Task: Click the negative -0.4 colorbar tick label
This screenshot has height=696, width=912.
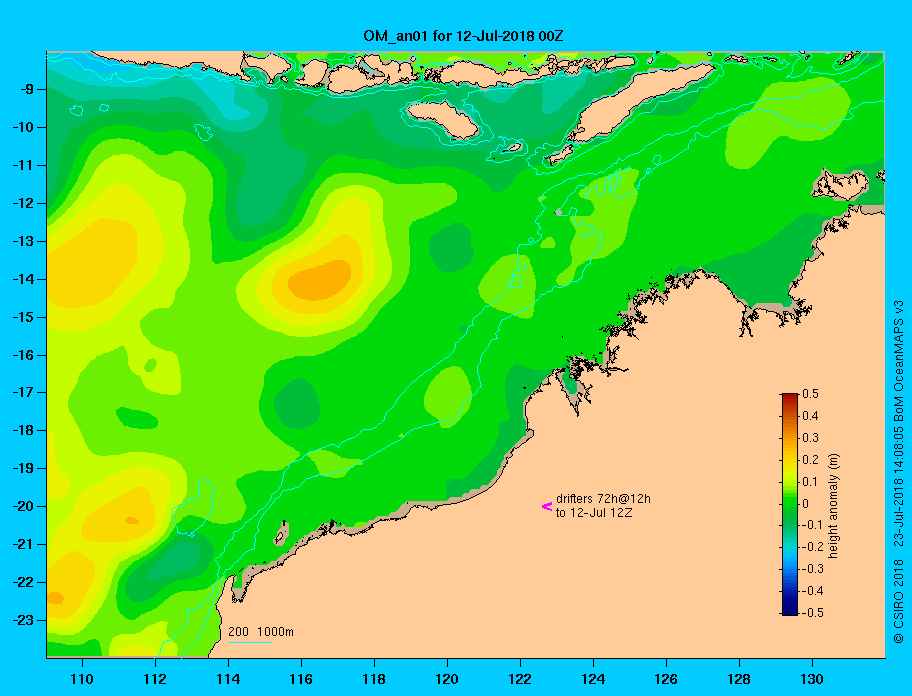Action: (x=813, y=591)
